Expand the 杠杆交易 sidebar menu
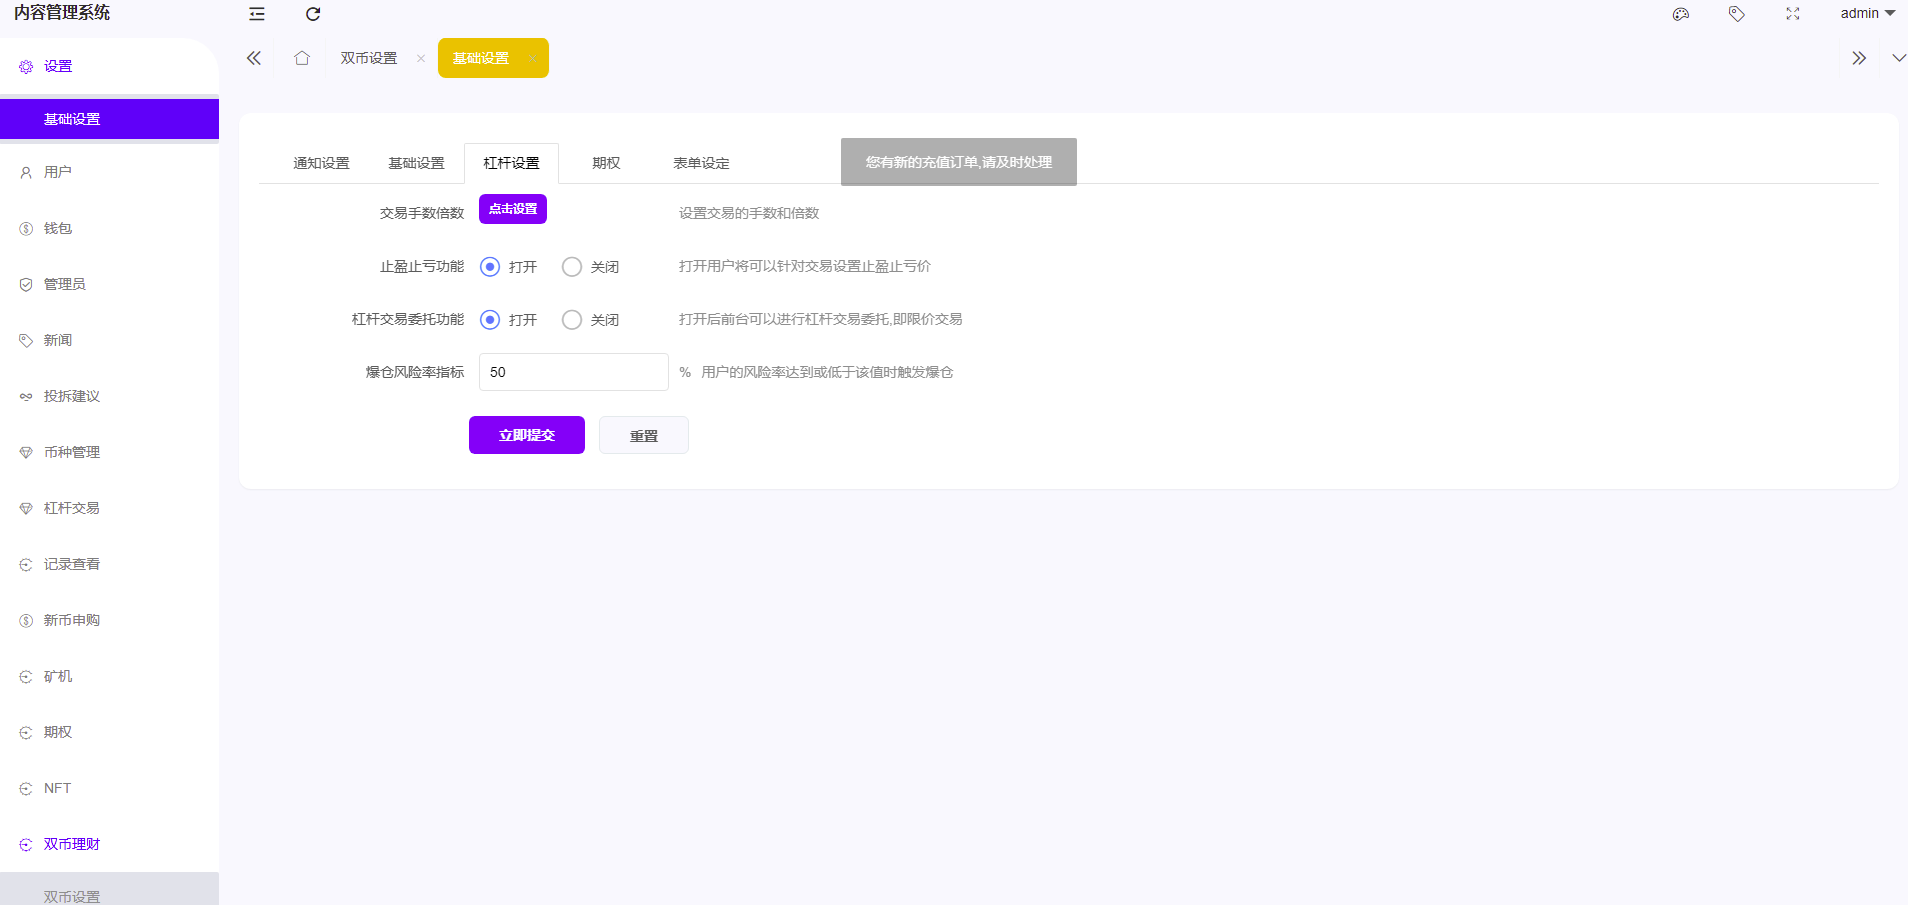 click(x=109, y=508)
